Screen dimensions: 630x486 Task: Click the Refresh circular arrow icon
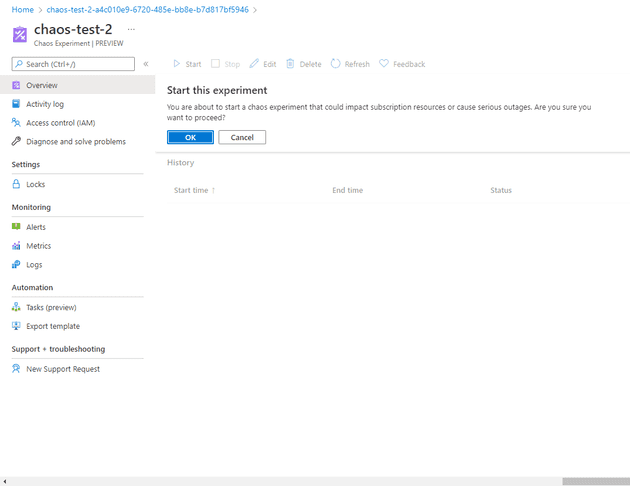coord(335,63)
